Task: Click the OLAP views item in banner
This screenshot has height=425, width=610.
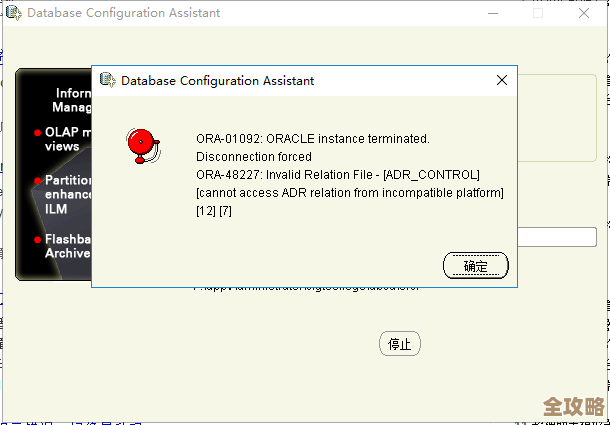Action: coord(63,139)
